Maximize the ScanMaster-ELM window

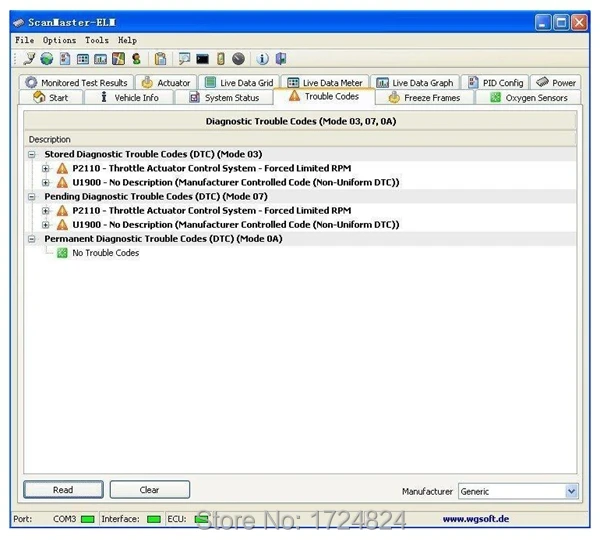tap(561, 23)
